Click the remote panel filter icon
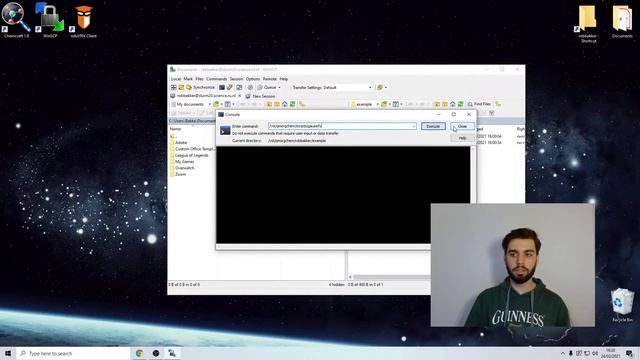640x360 pixels. click(396, 104)
